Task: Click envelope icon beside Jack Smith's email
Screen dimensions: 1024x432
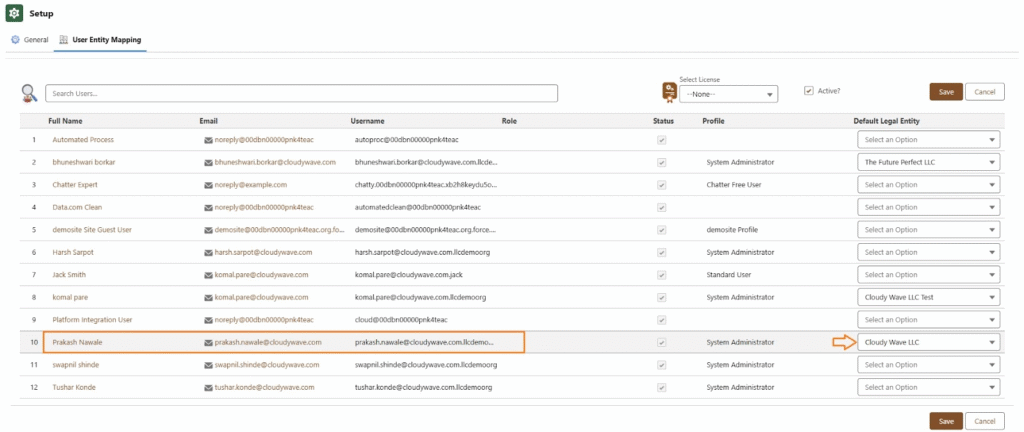Action: pos(208,275)
